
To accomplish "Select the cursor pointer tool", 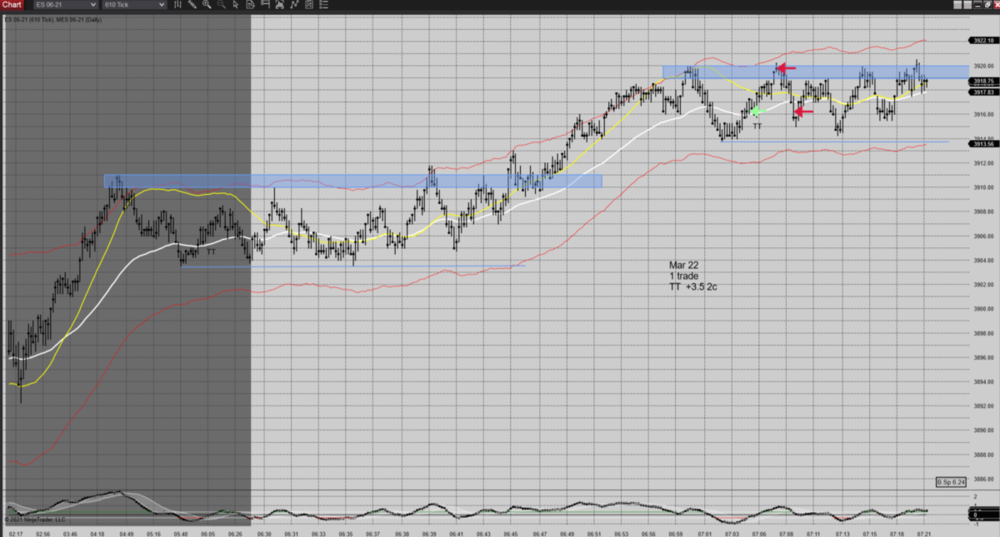I will coord(235,5).
